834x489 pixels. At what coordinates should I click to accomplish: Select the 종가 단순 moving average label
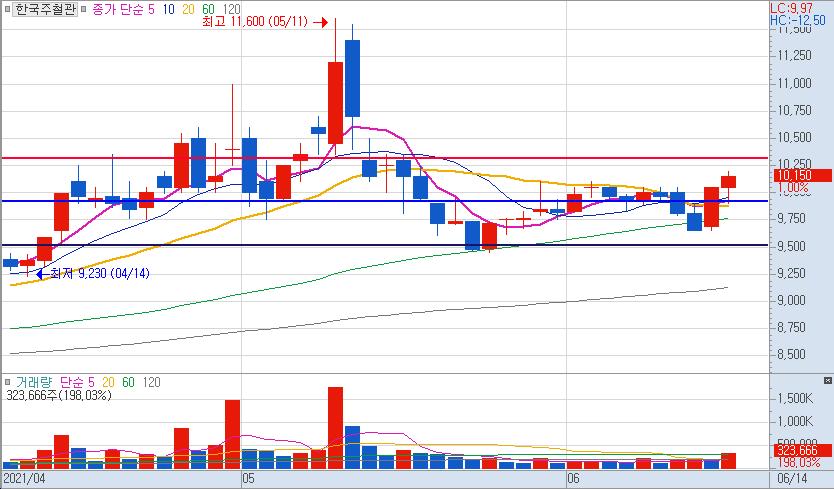[117, 9]
